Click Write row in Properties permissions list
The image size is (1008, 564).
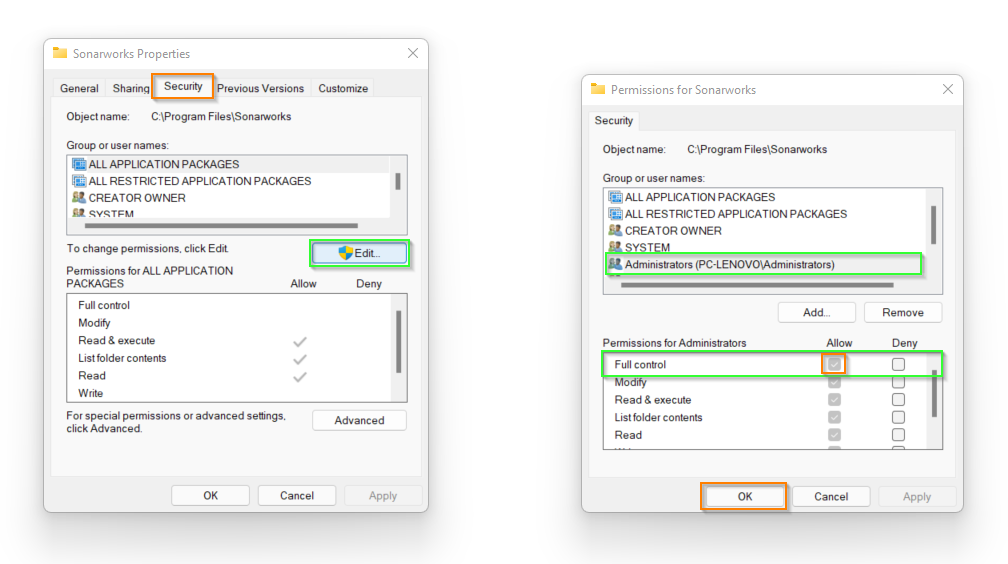[231, 393]
